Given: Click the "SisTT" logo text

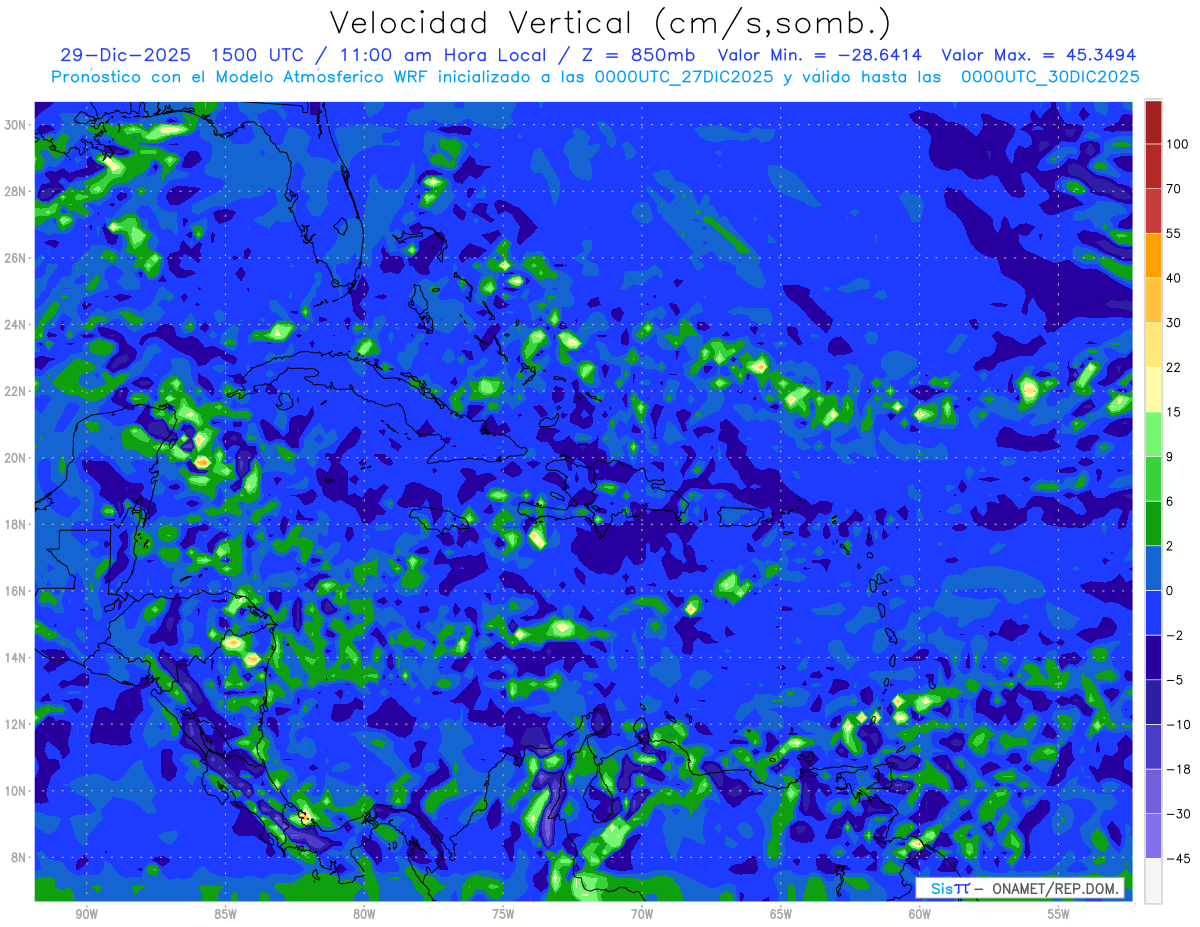Looking at the screenshot, I should [x=948, y=888].
